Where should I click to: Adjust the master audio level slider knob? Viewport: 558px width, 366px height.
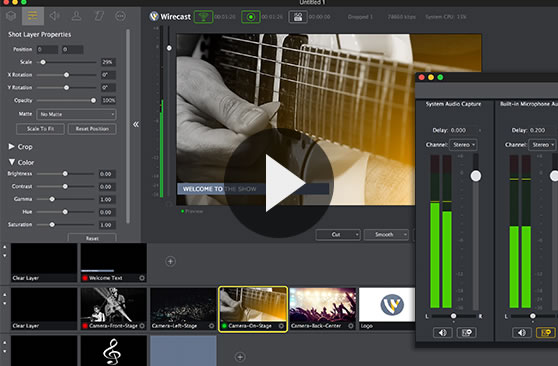[x=169, y=48]
